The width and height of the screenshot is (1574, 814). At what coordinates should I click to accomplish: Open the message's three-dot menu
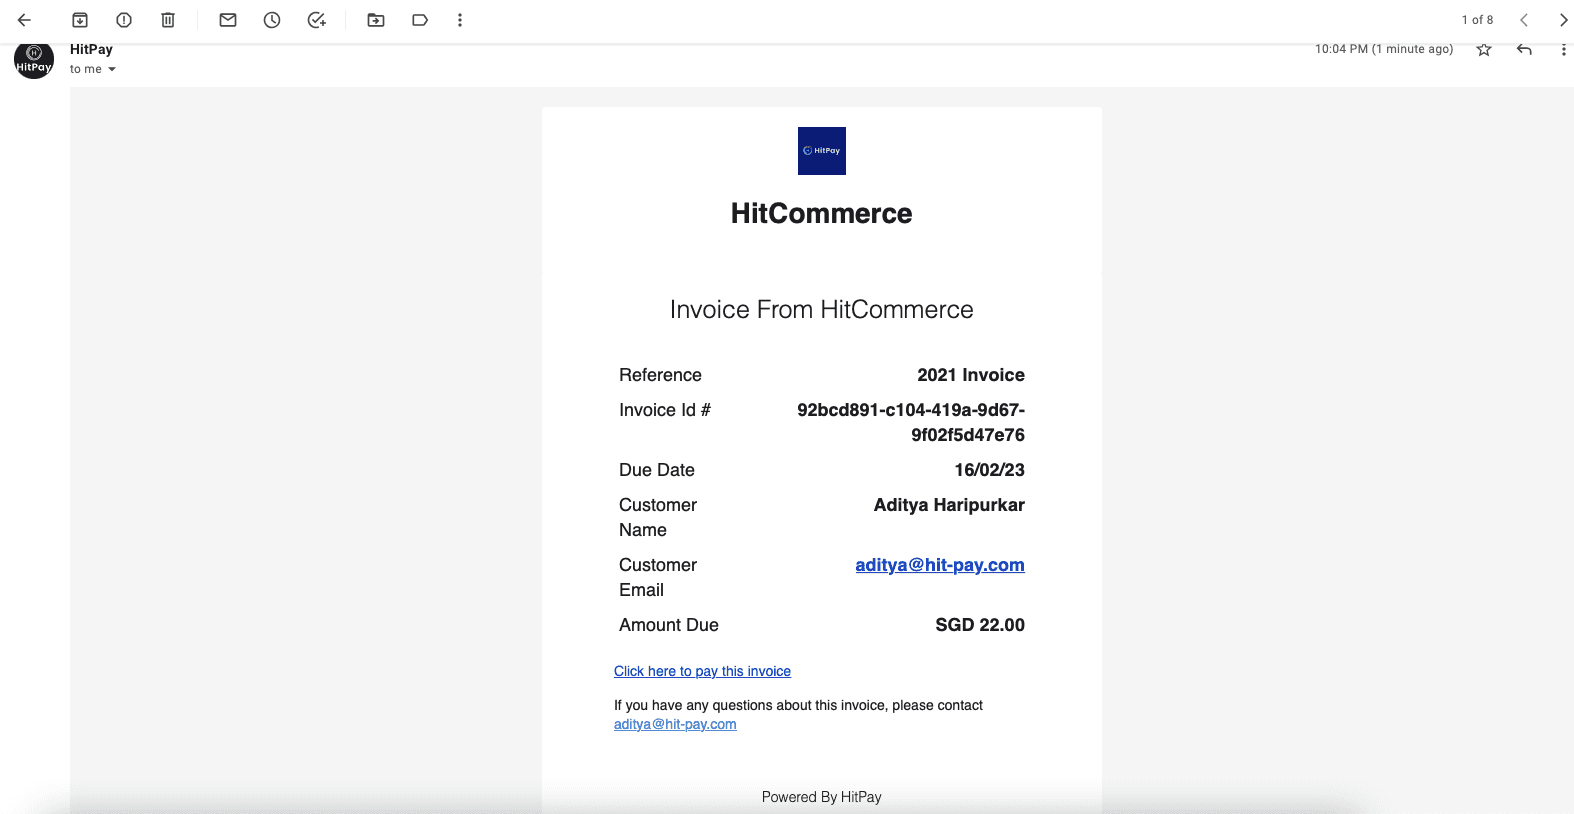click(x=1564, y=50)
